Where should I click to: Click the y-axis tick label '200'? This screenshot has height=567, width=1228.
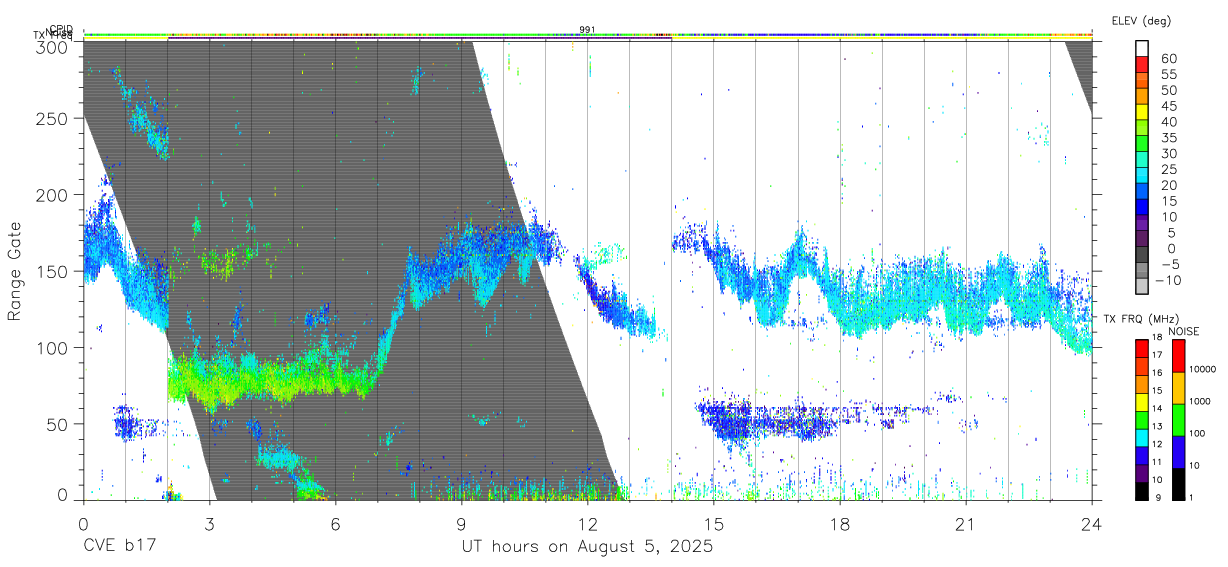tap(52, 195)
